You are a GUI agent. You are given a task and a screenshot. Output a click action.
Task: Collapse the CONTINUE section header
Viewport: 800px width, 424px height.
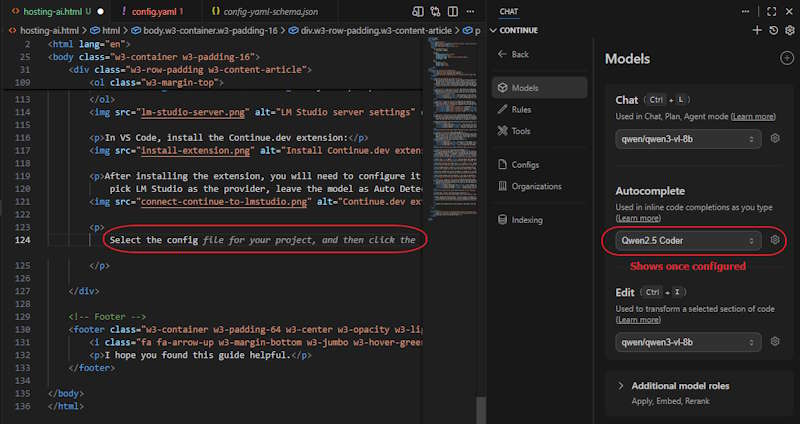click(x=514, y=31)
